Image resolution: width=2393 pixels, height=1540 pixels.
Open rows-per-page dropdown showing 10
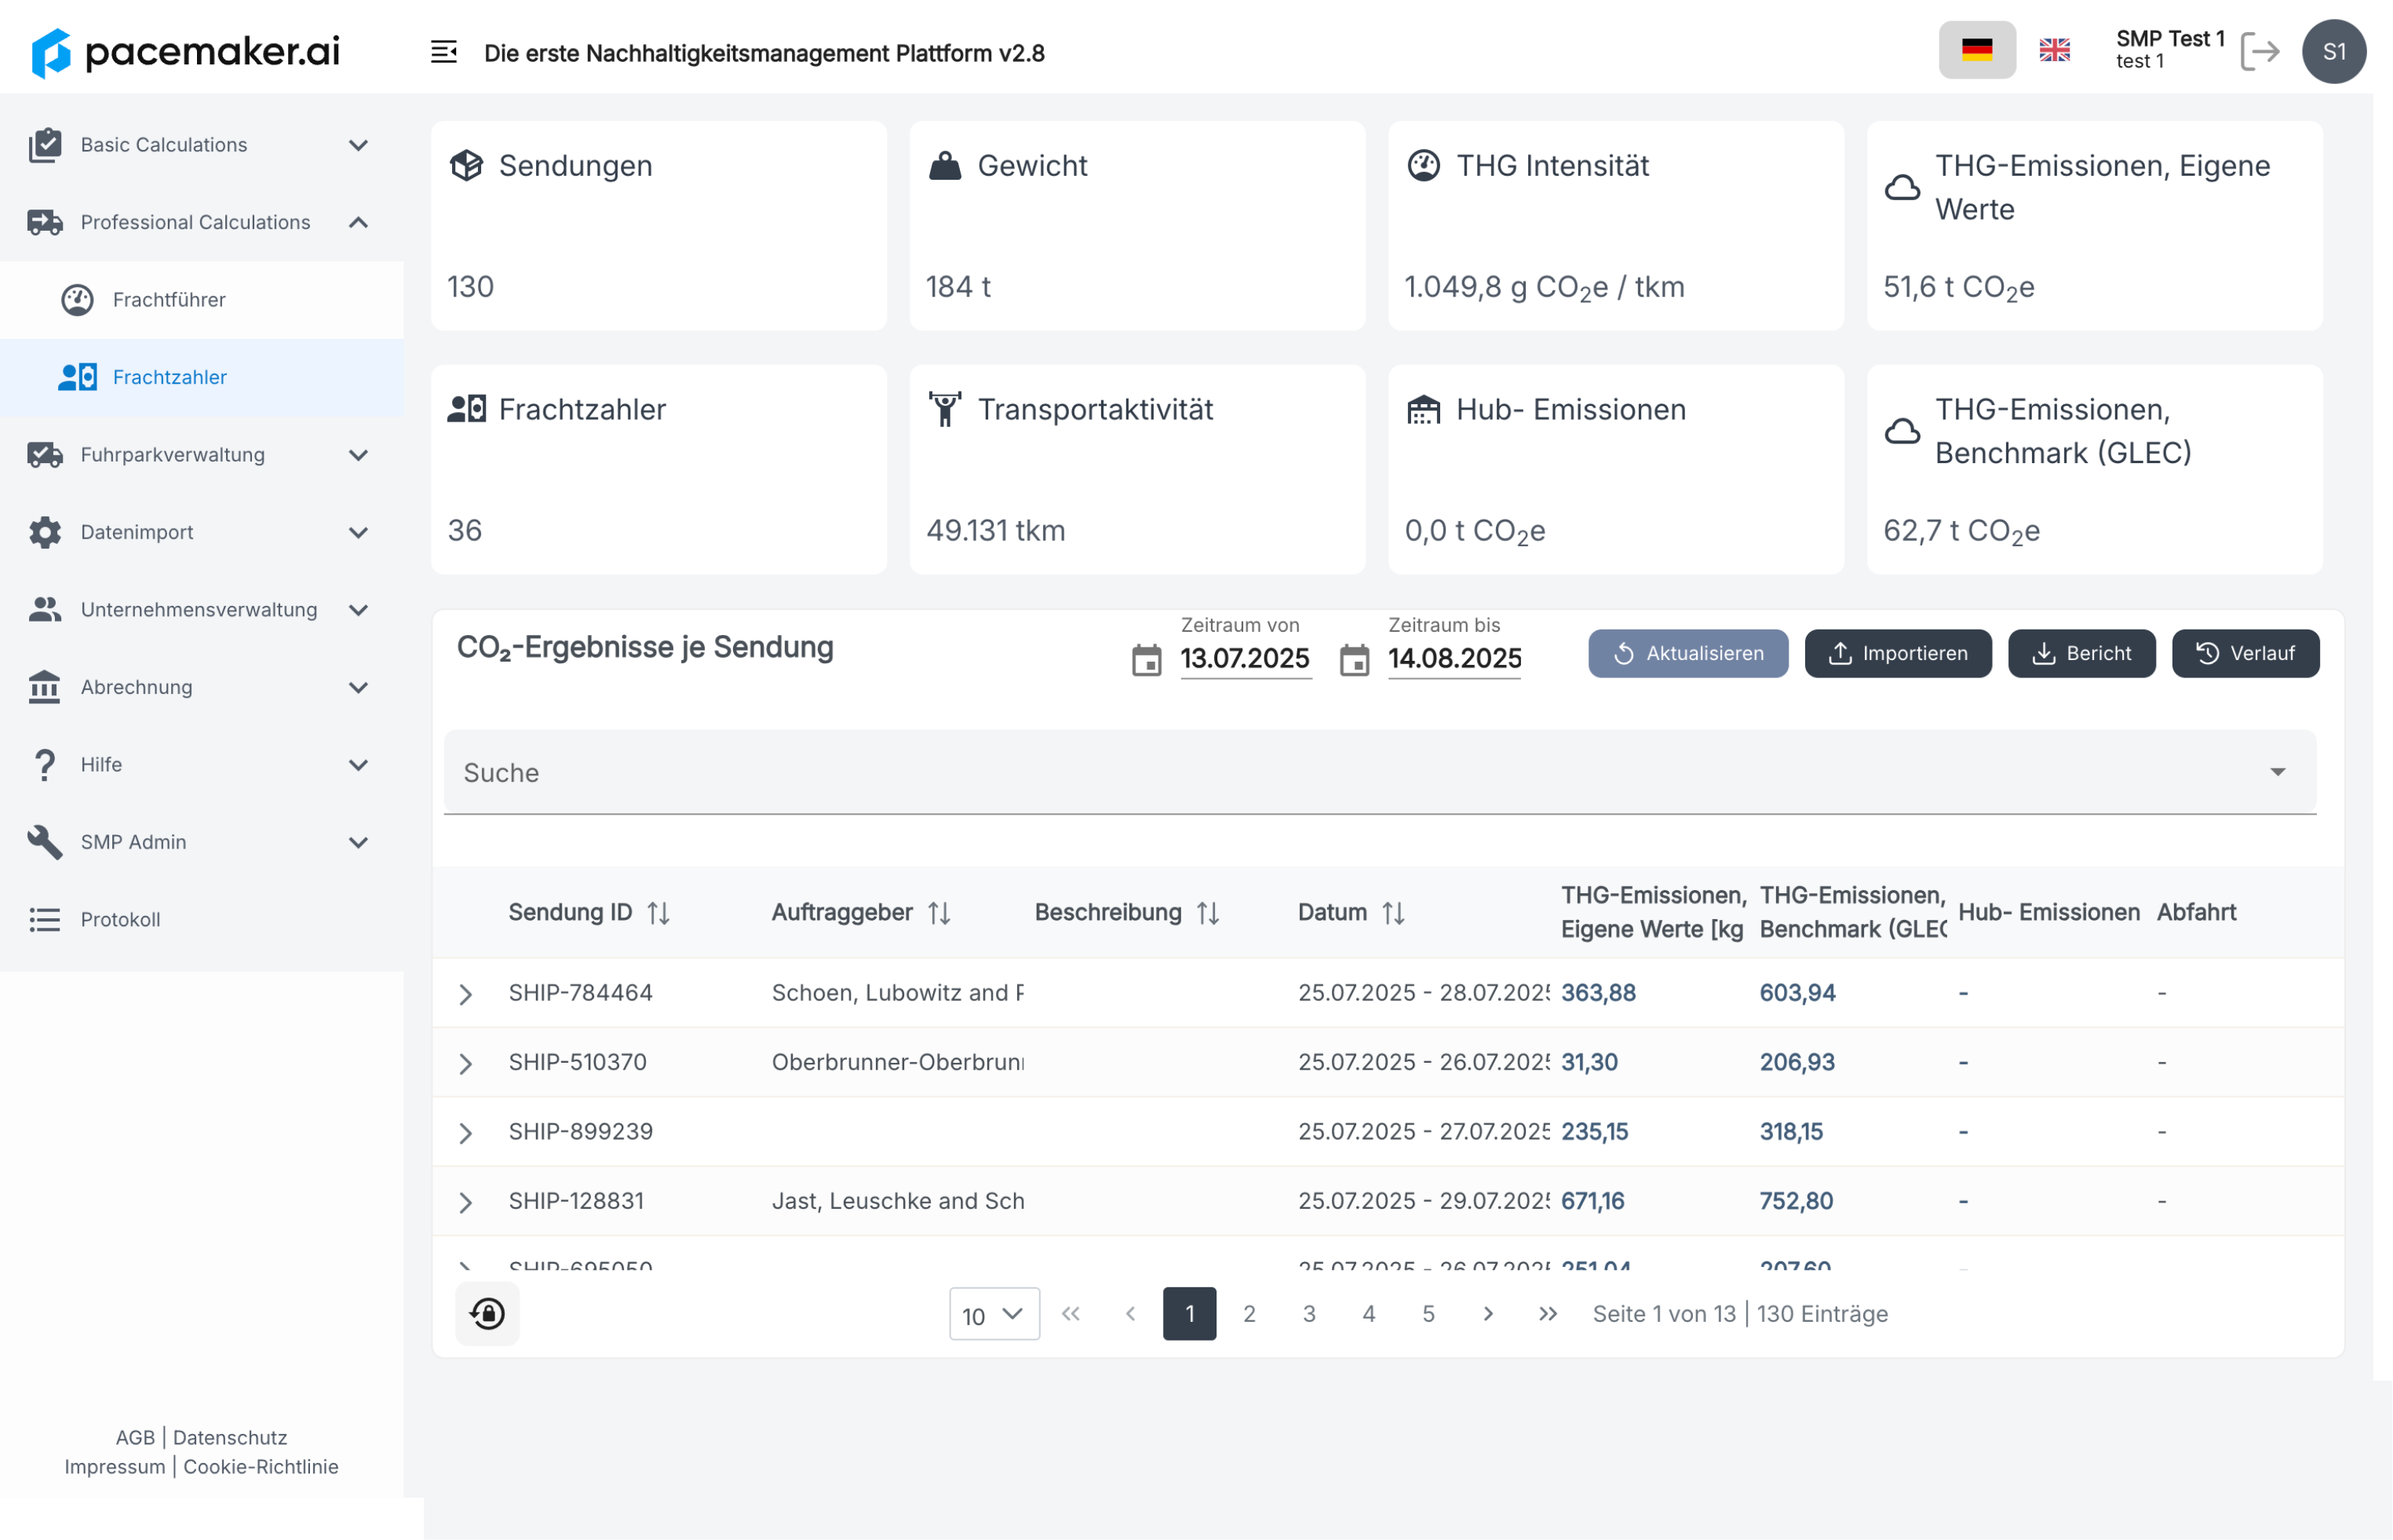[994, 1314]
